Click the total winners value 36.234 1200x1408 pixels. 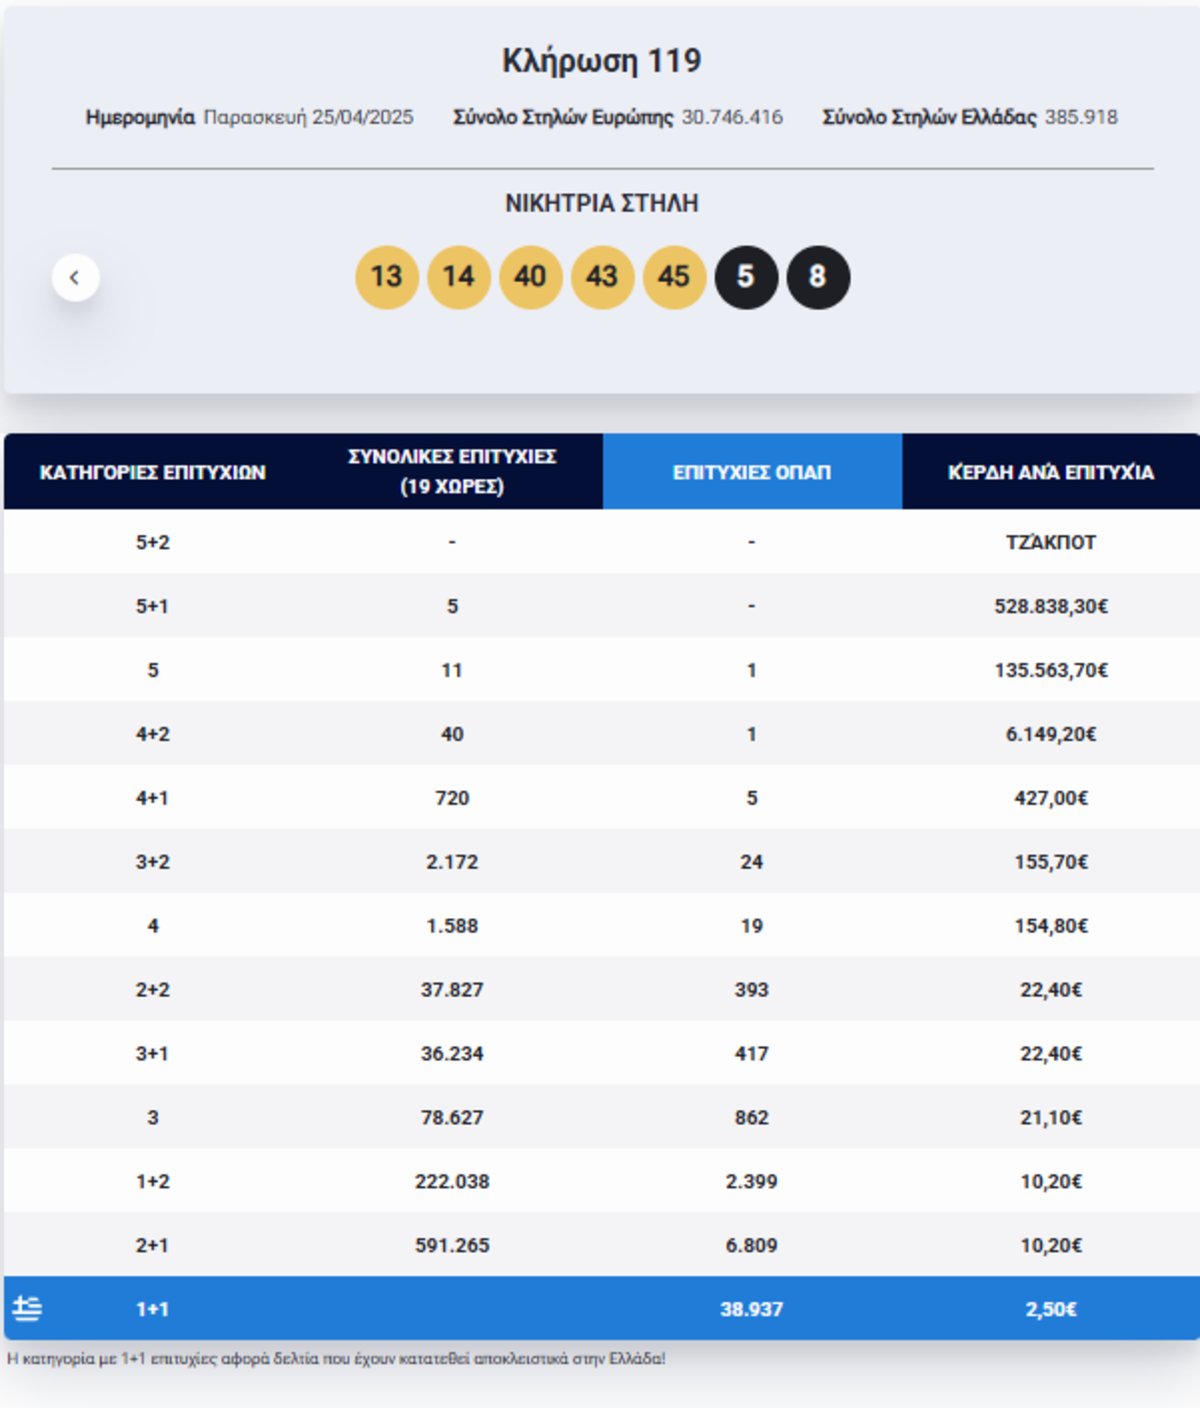(452, 1054)
